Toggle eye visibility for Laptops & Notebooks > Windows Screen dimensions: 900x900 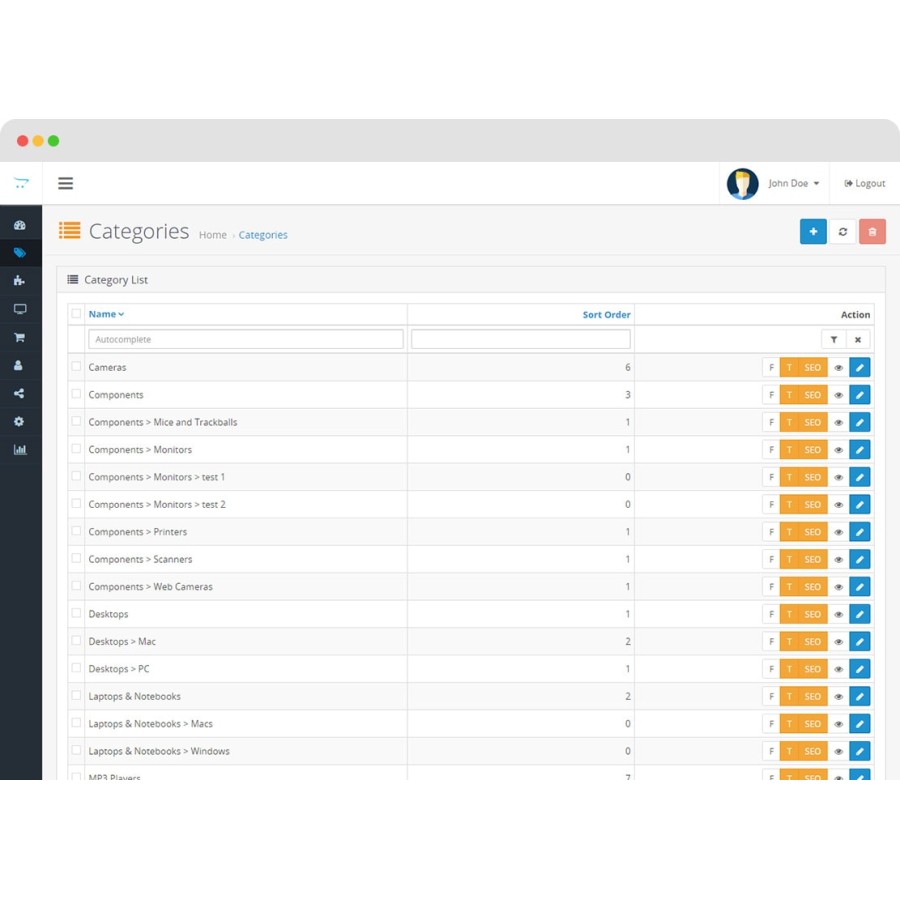click(839, 751)
